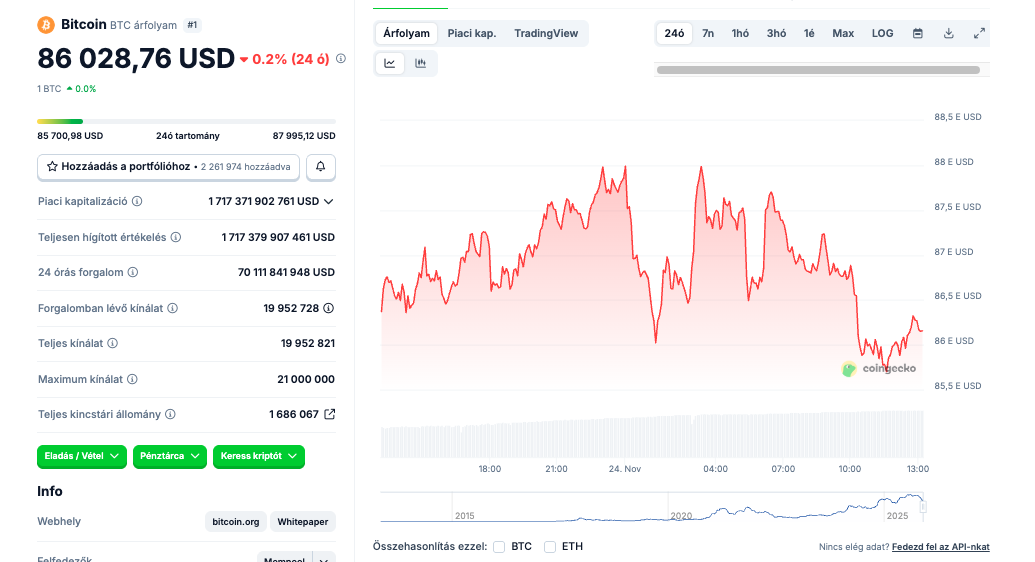The height and width of the screenshot is (562, 1035).
Task: Click the 21 000 000 maximum supply value
Action: pos(306,379)
